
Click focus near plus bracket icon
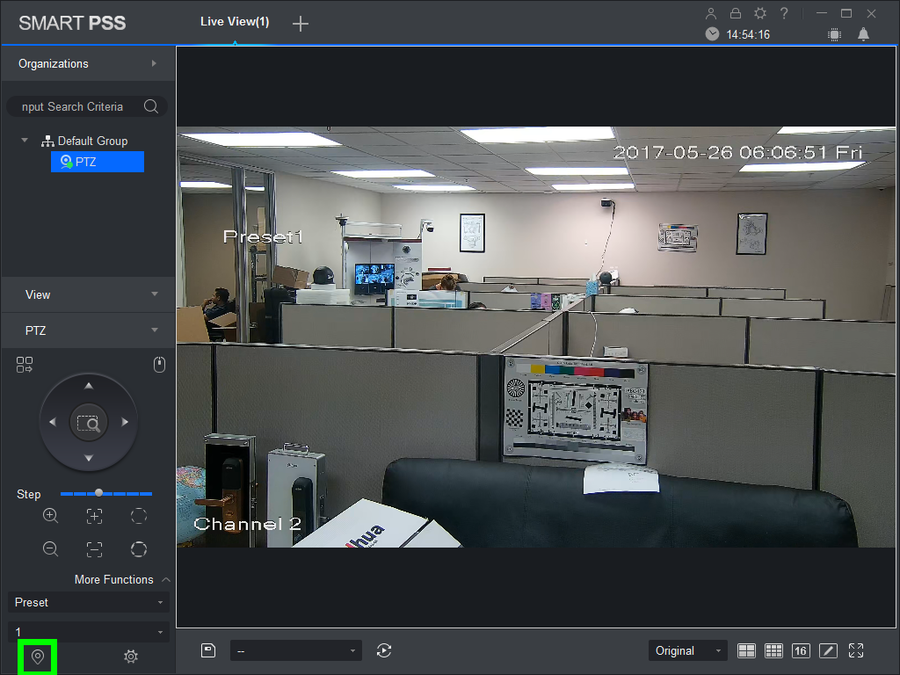[95, 516]
